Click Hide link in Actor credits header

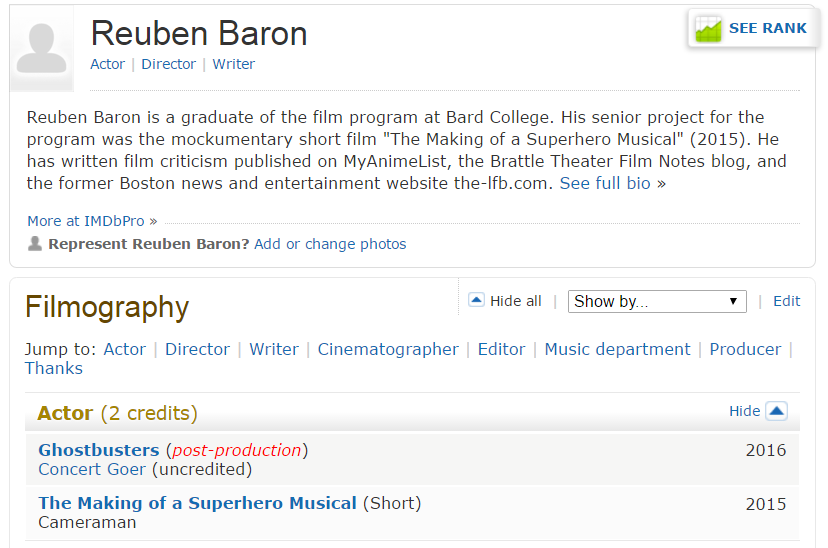point(745,411)
